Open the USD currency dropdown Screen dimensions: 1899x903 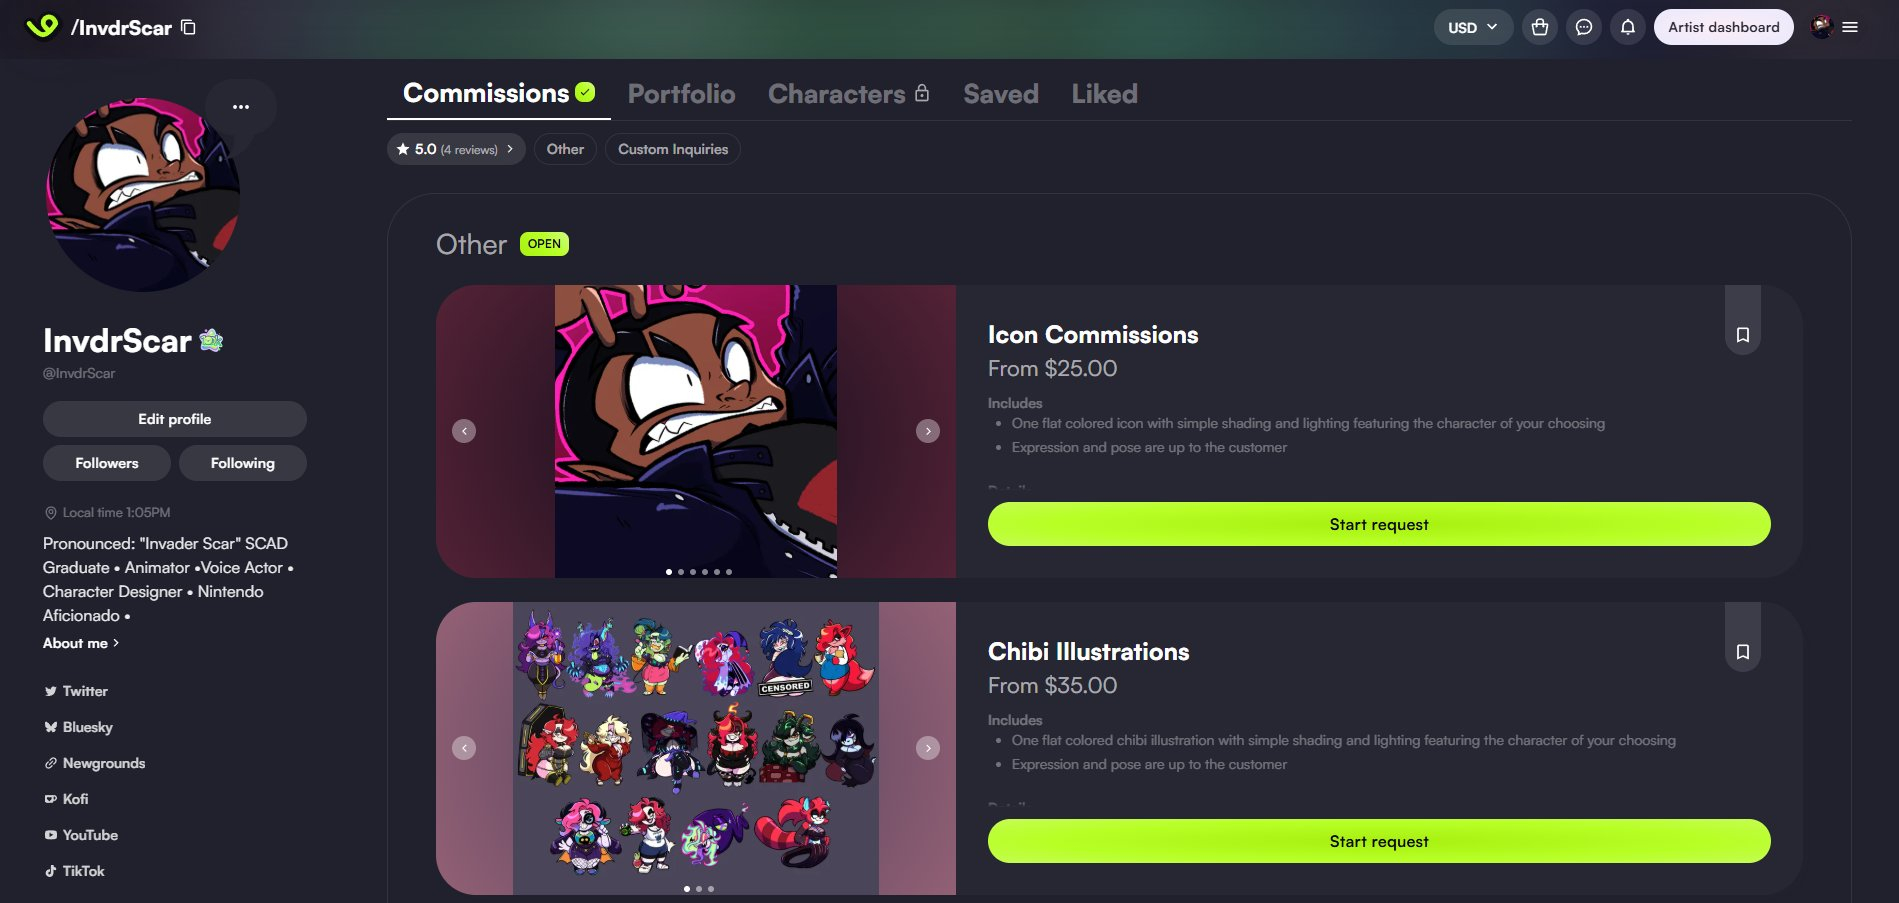click(x=1473, y=27)
